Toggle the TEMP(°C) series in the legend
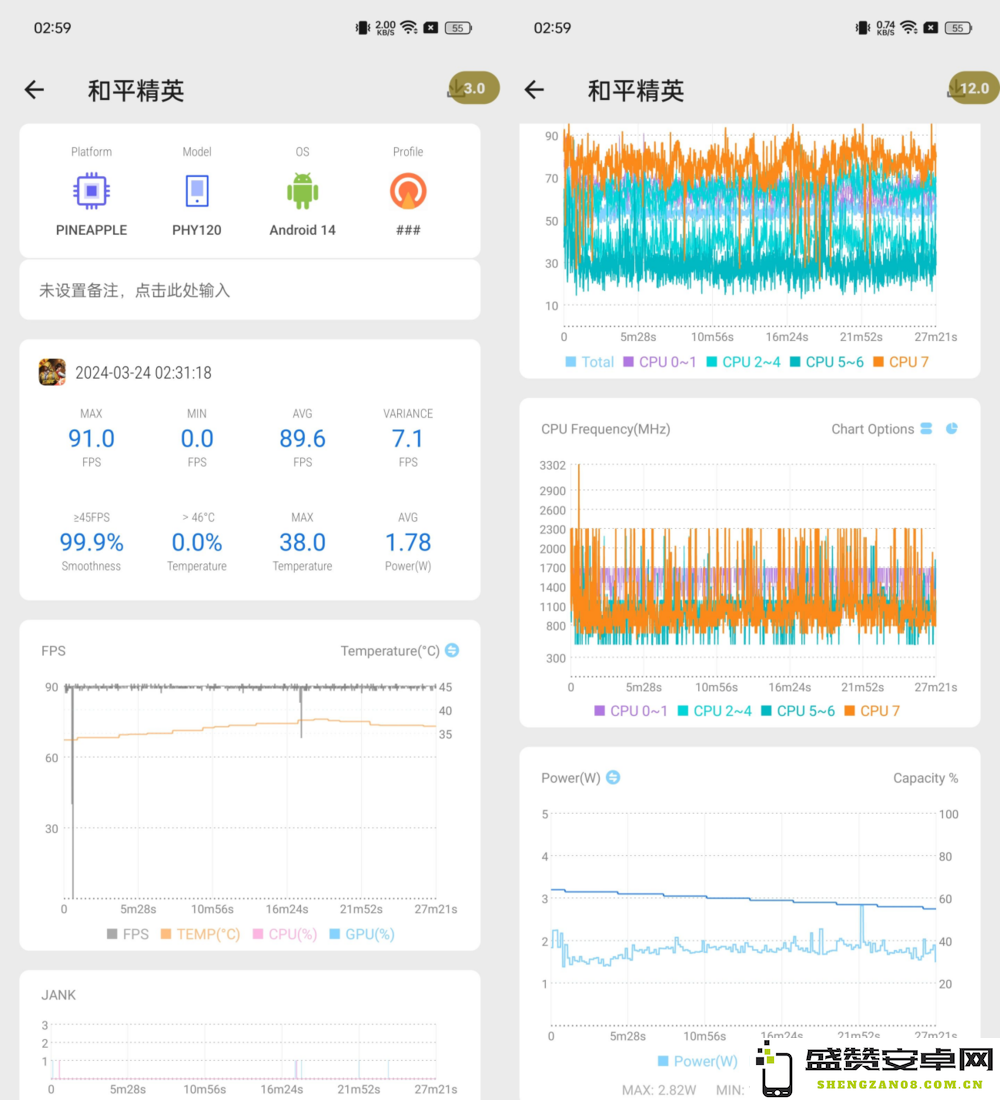 [x=201, y=934]
